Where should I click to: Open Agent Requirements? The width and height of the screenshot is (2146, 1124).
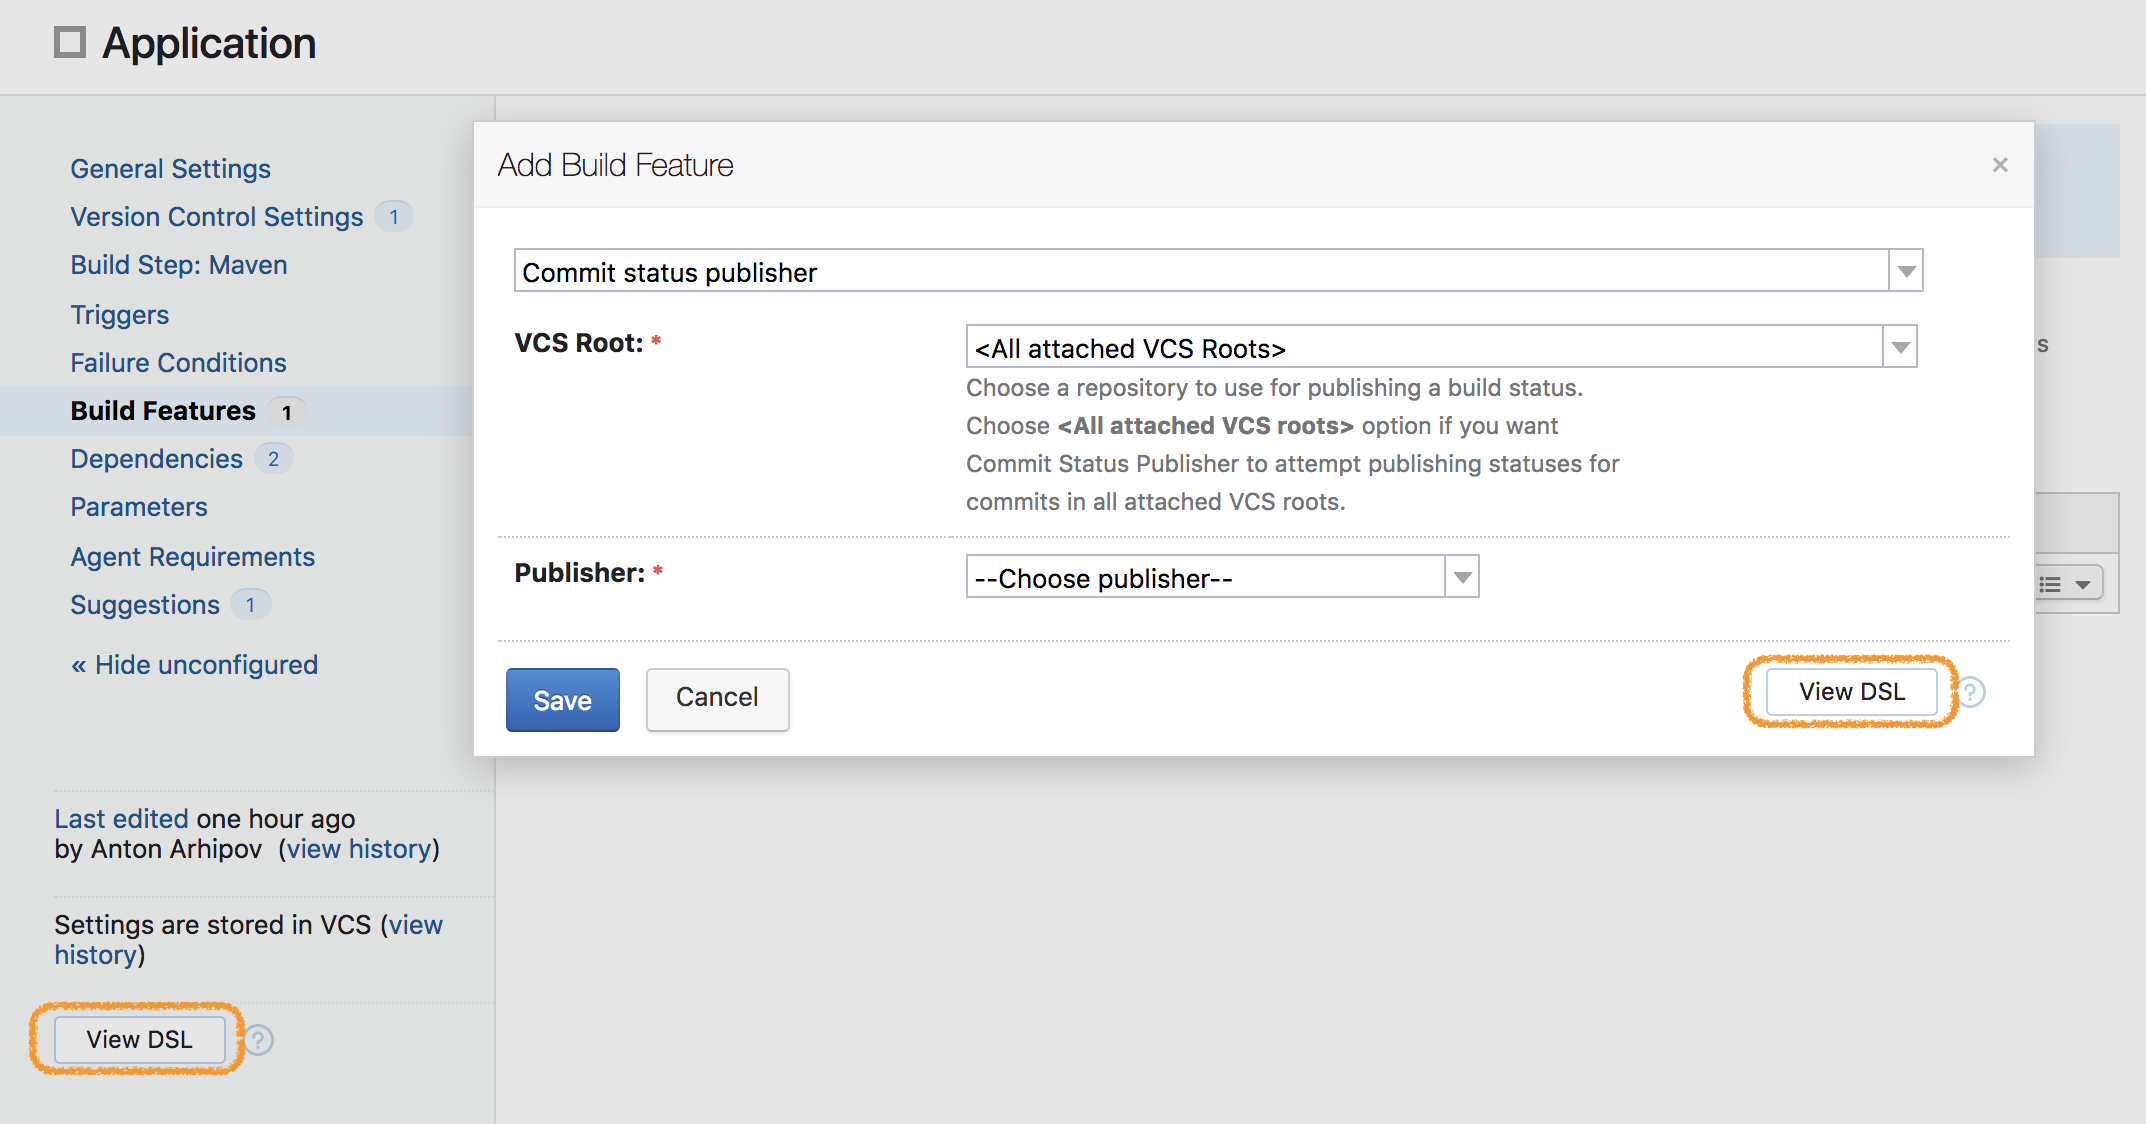[193, 557]
